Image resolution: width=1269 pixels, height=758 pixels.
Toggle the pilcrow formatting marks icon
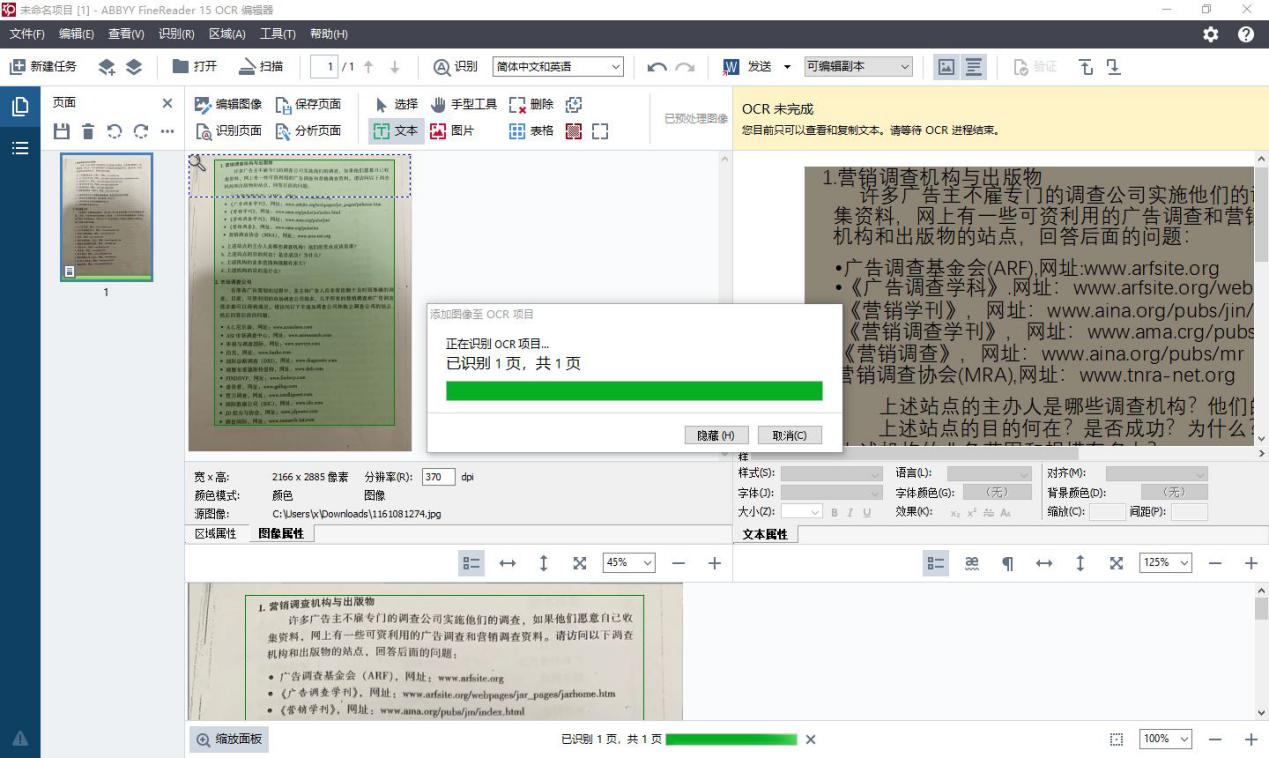pyautogui.click(x=1007, y=563)
